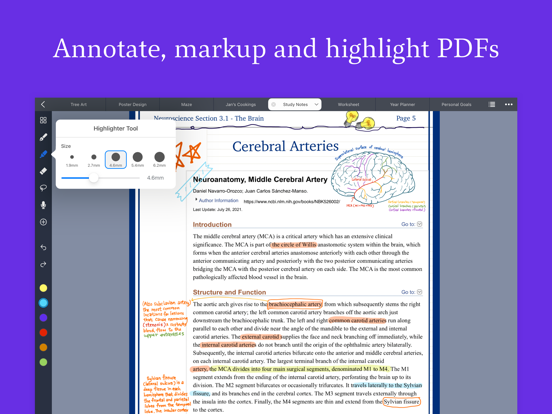Click the highlighted 'internal carotid arteries' text
552x414 pixels.
pos(228,345)
